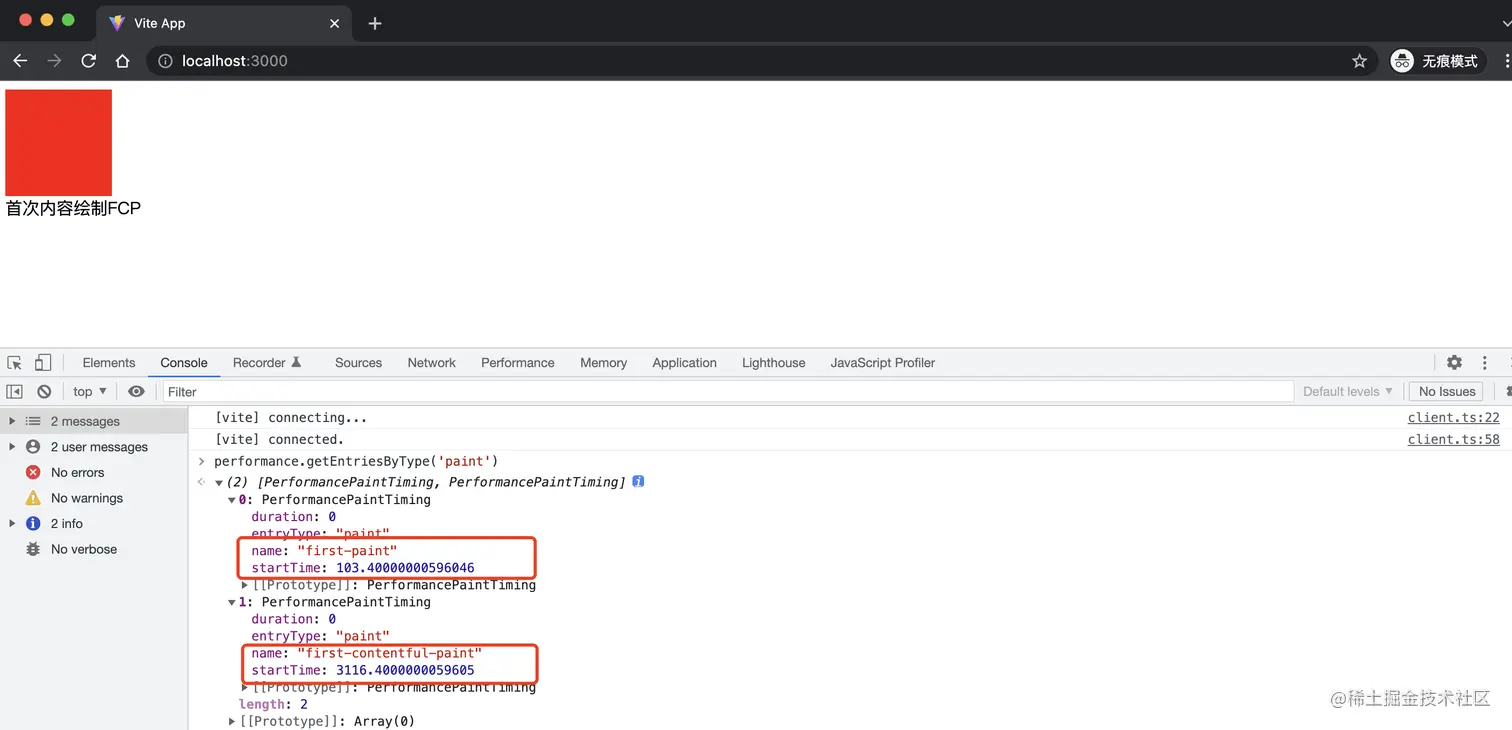Clear the console

pos(44,392)
